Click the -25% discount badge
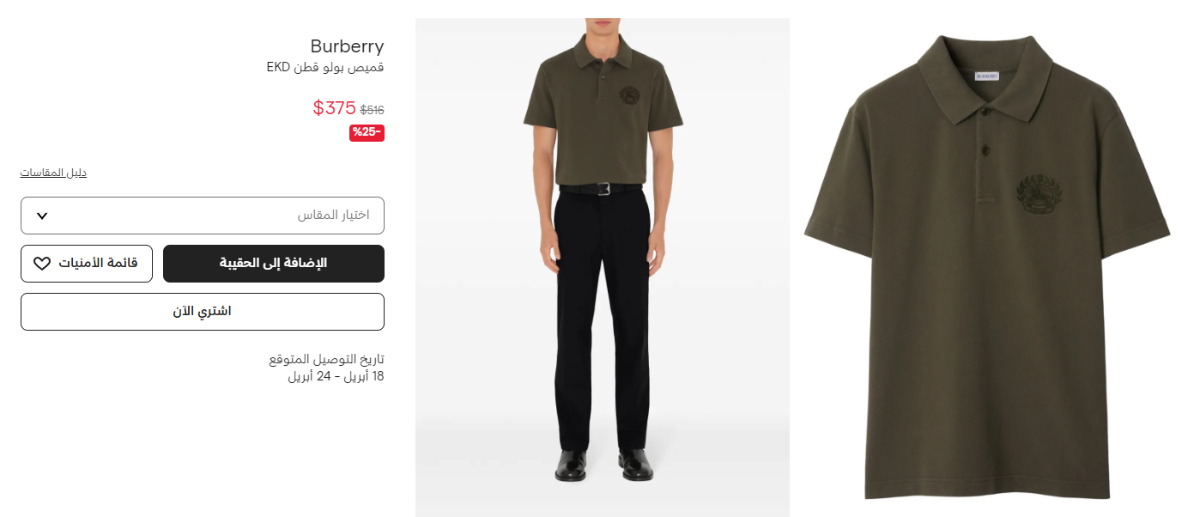This screenshot has width=1200, height=517. click(x=367, y=133)
